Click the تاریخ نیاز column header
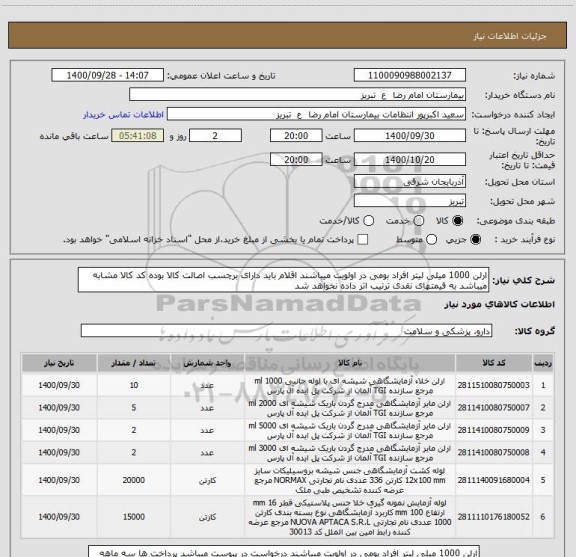Viewport: 576px width, 557px height. click(x=59, y=363)
